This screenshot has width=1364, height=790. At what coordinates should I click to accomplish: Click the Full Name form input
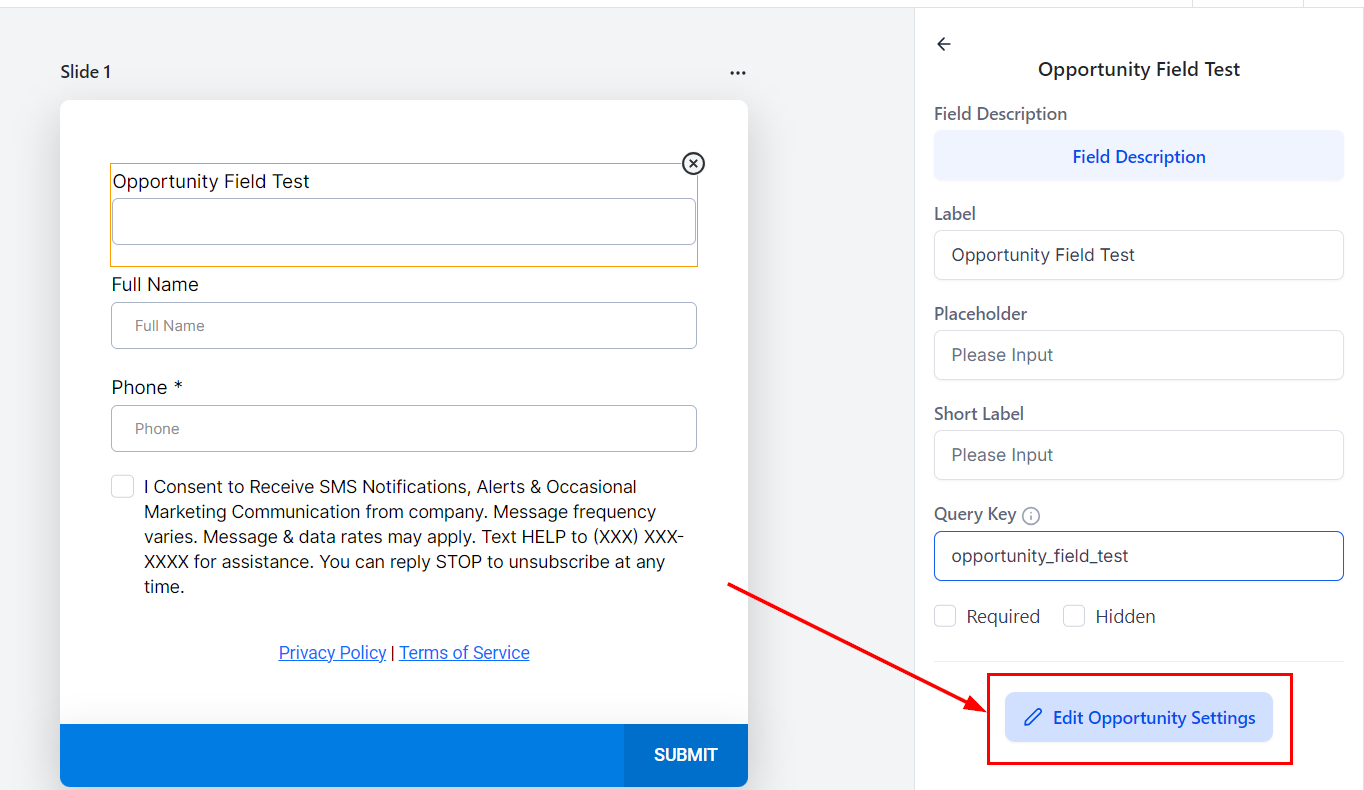[404, 325]
